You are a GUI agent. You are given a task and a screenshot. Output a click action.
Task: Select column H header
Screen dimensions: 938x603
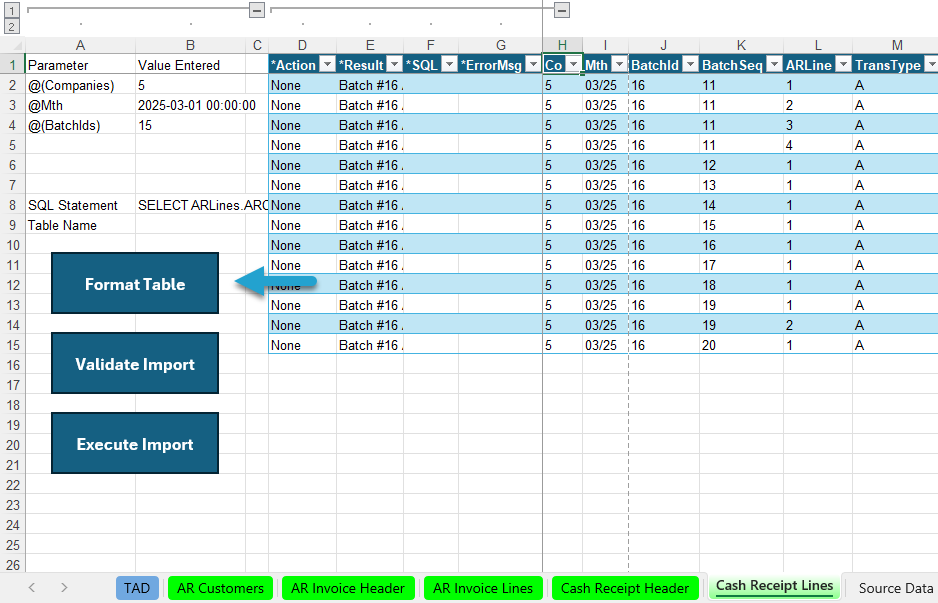pos(562,45)
